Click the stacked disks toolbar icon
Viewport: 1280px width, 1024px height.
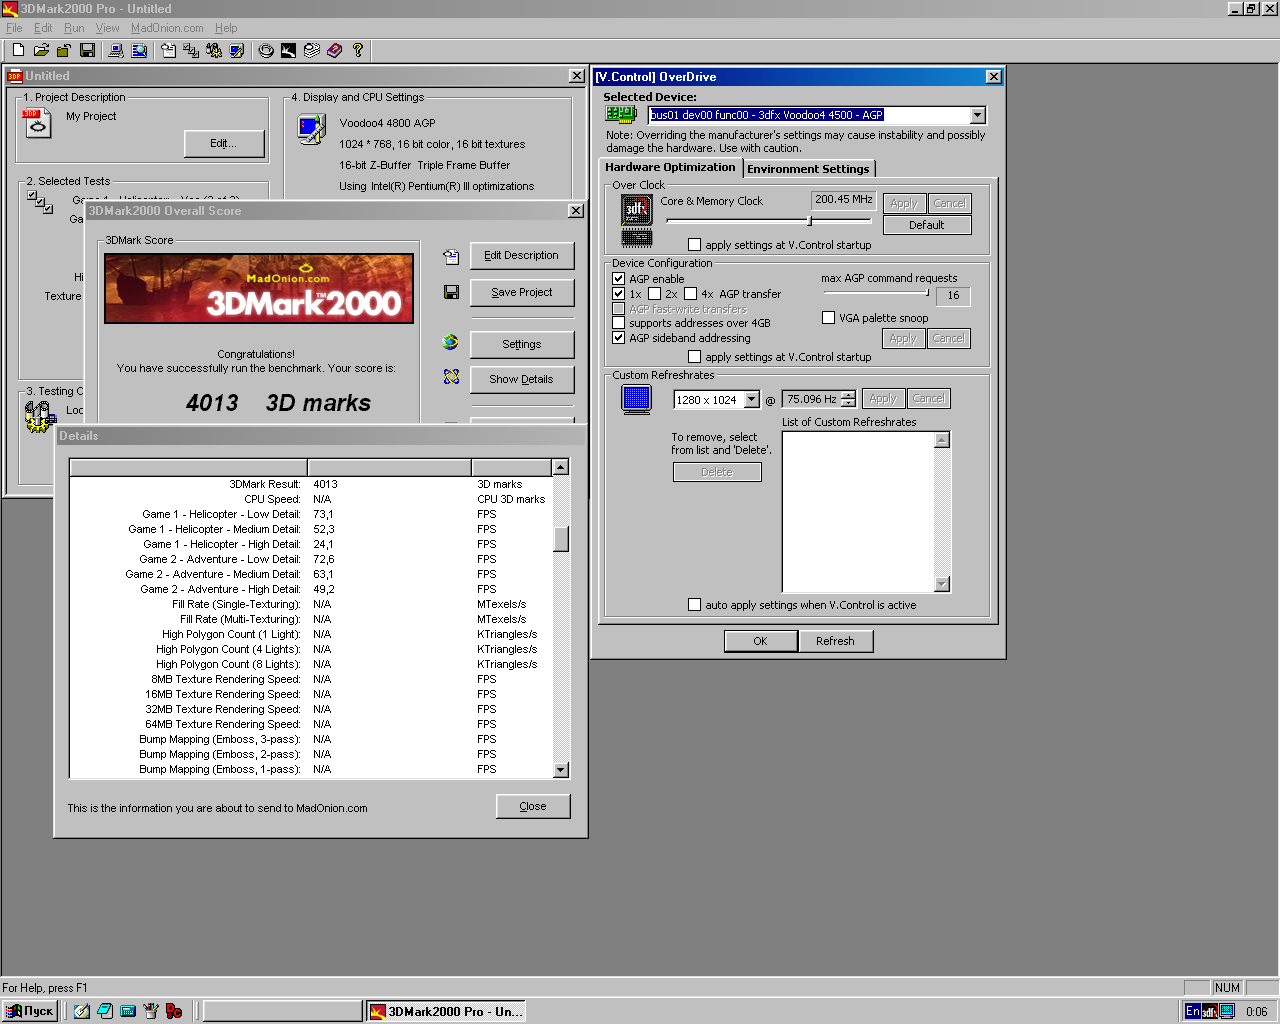312,50
